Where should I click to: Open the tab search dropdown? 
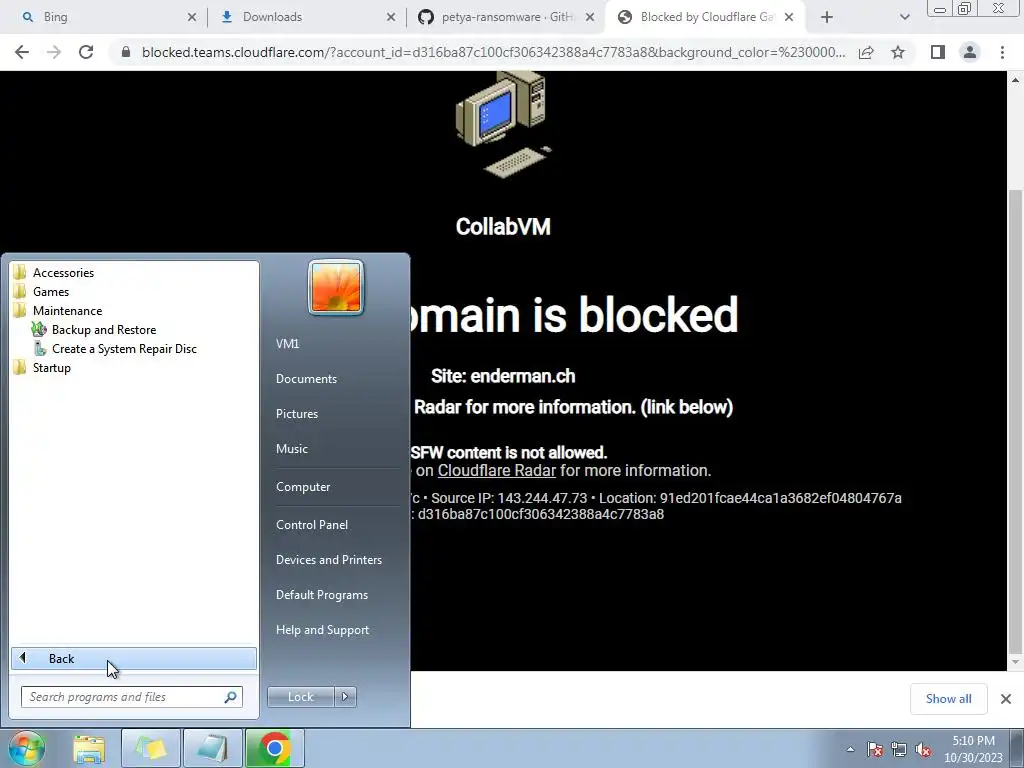tap(904, 18)
